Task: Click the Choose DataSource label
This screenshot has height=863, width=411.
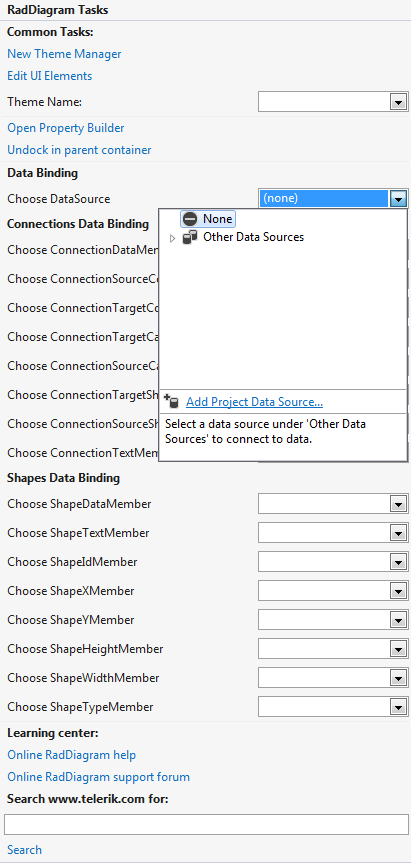Action: [x=58, y=199]
